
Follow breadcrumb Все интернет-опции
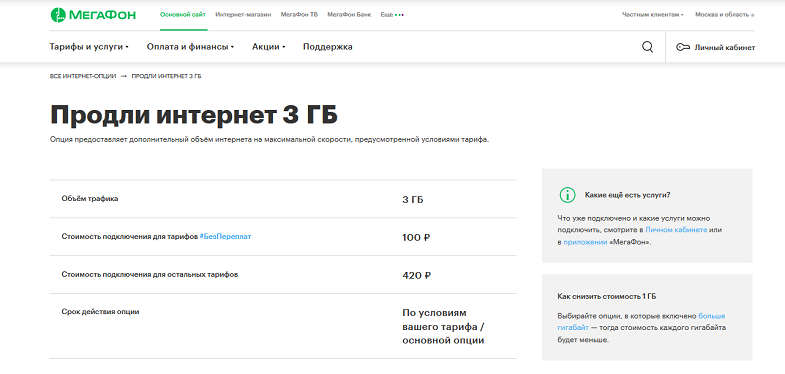(x=83, y=76)
